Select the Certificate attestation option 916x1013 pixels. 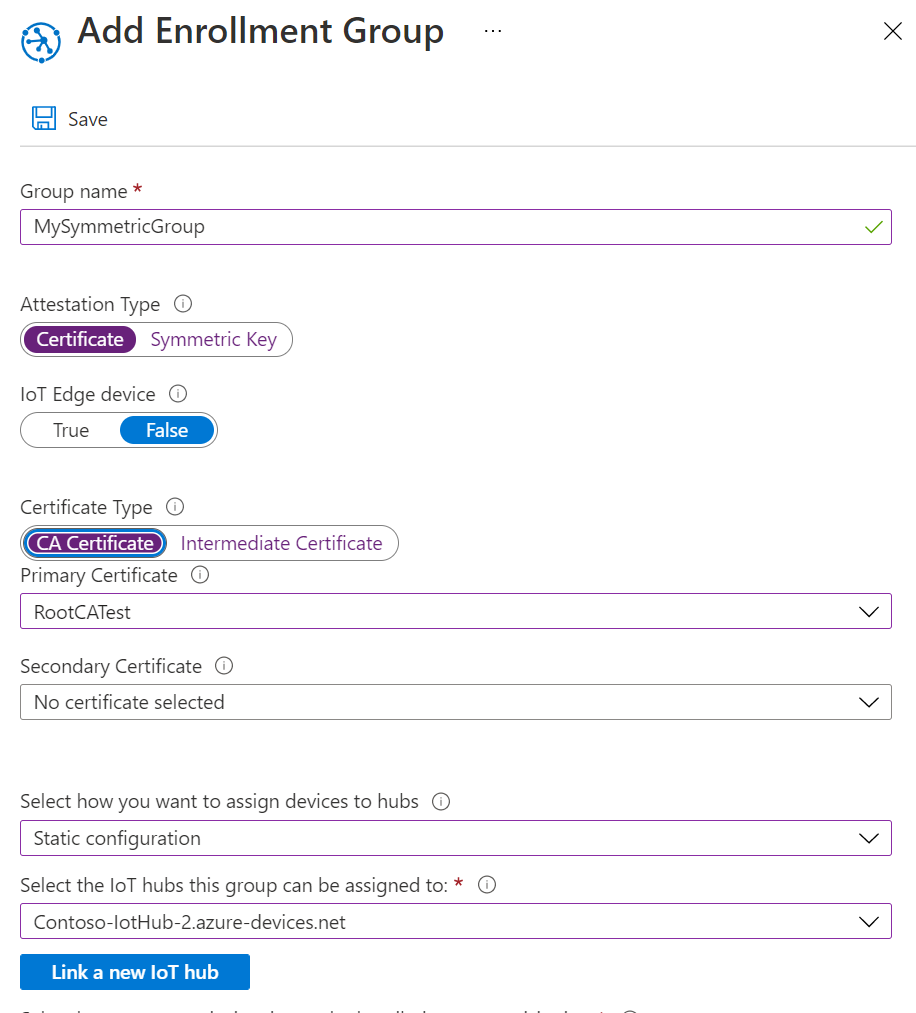tap(80, 339)
